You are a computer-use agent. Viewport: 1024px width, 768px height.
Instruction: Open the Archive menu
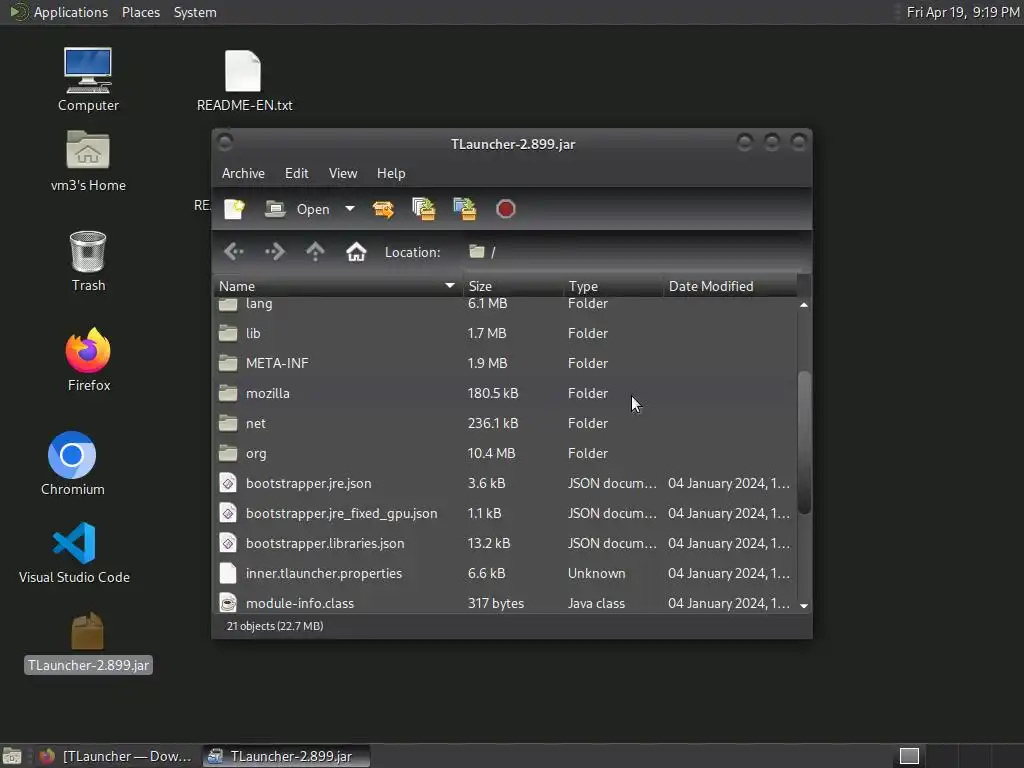(x=243, y=173)
